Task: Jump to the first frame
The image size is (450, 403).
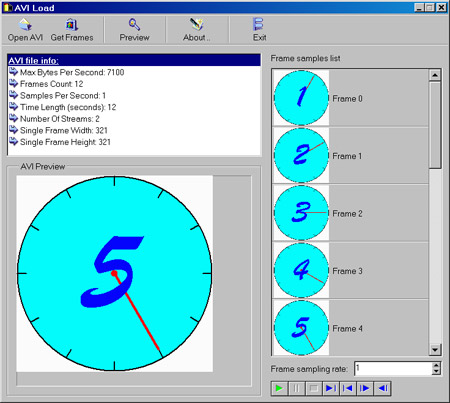Action: pos(348,388)
